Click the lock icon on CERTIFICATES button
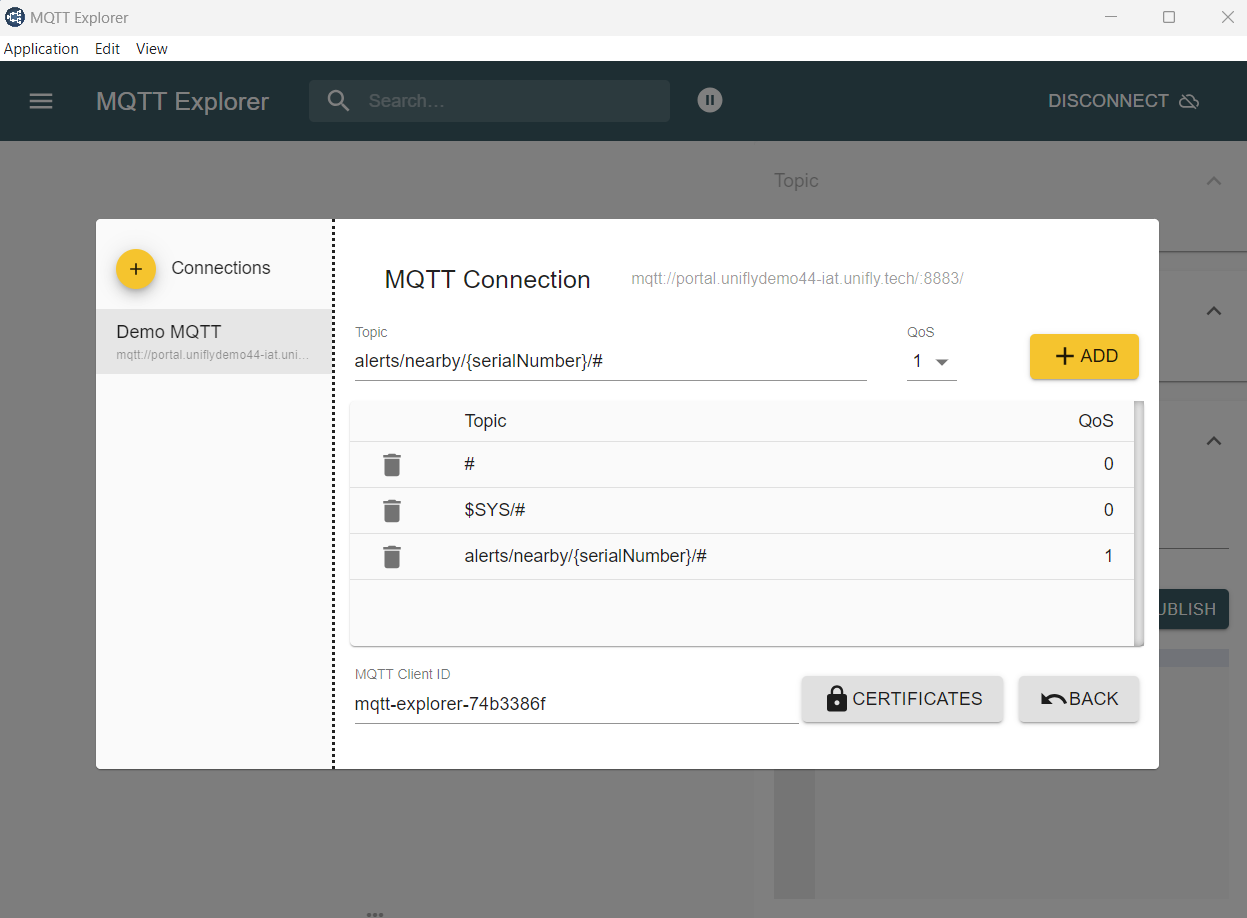Image resolution: width=1247 pixels, height=918 pixels. click(838, 698)
